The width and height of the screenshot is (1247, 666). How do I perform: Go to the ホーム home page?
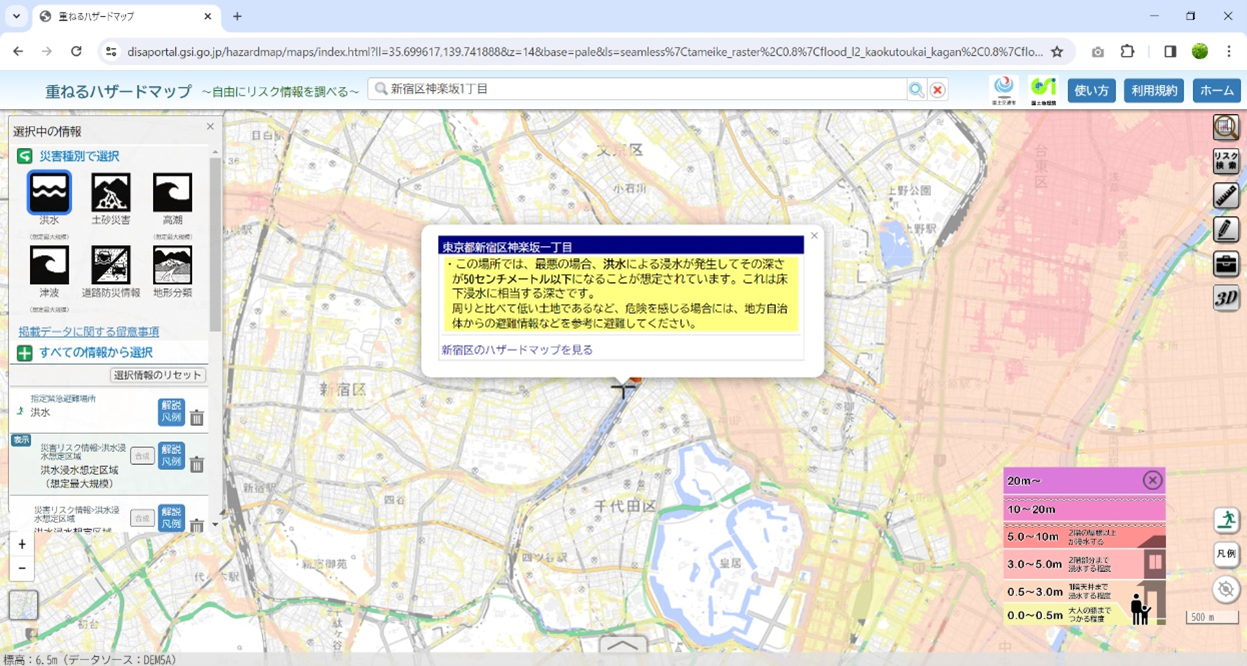coord(1216,90)
